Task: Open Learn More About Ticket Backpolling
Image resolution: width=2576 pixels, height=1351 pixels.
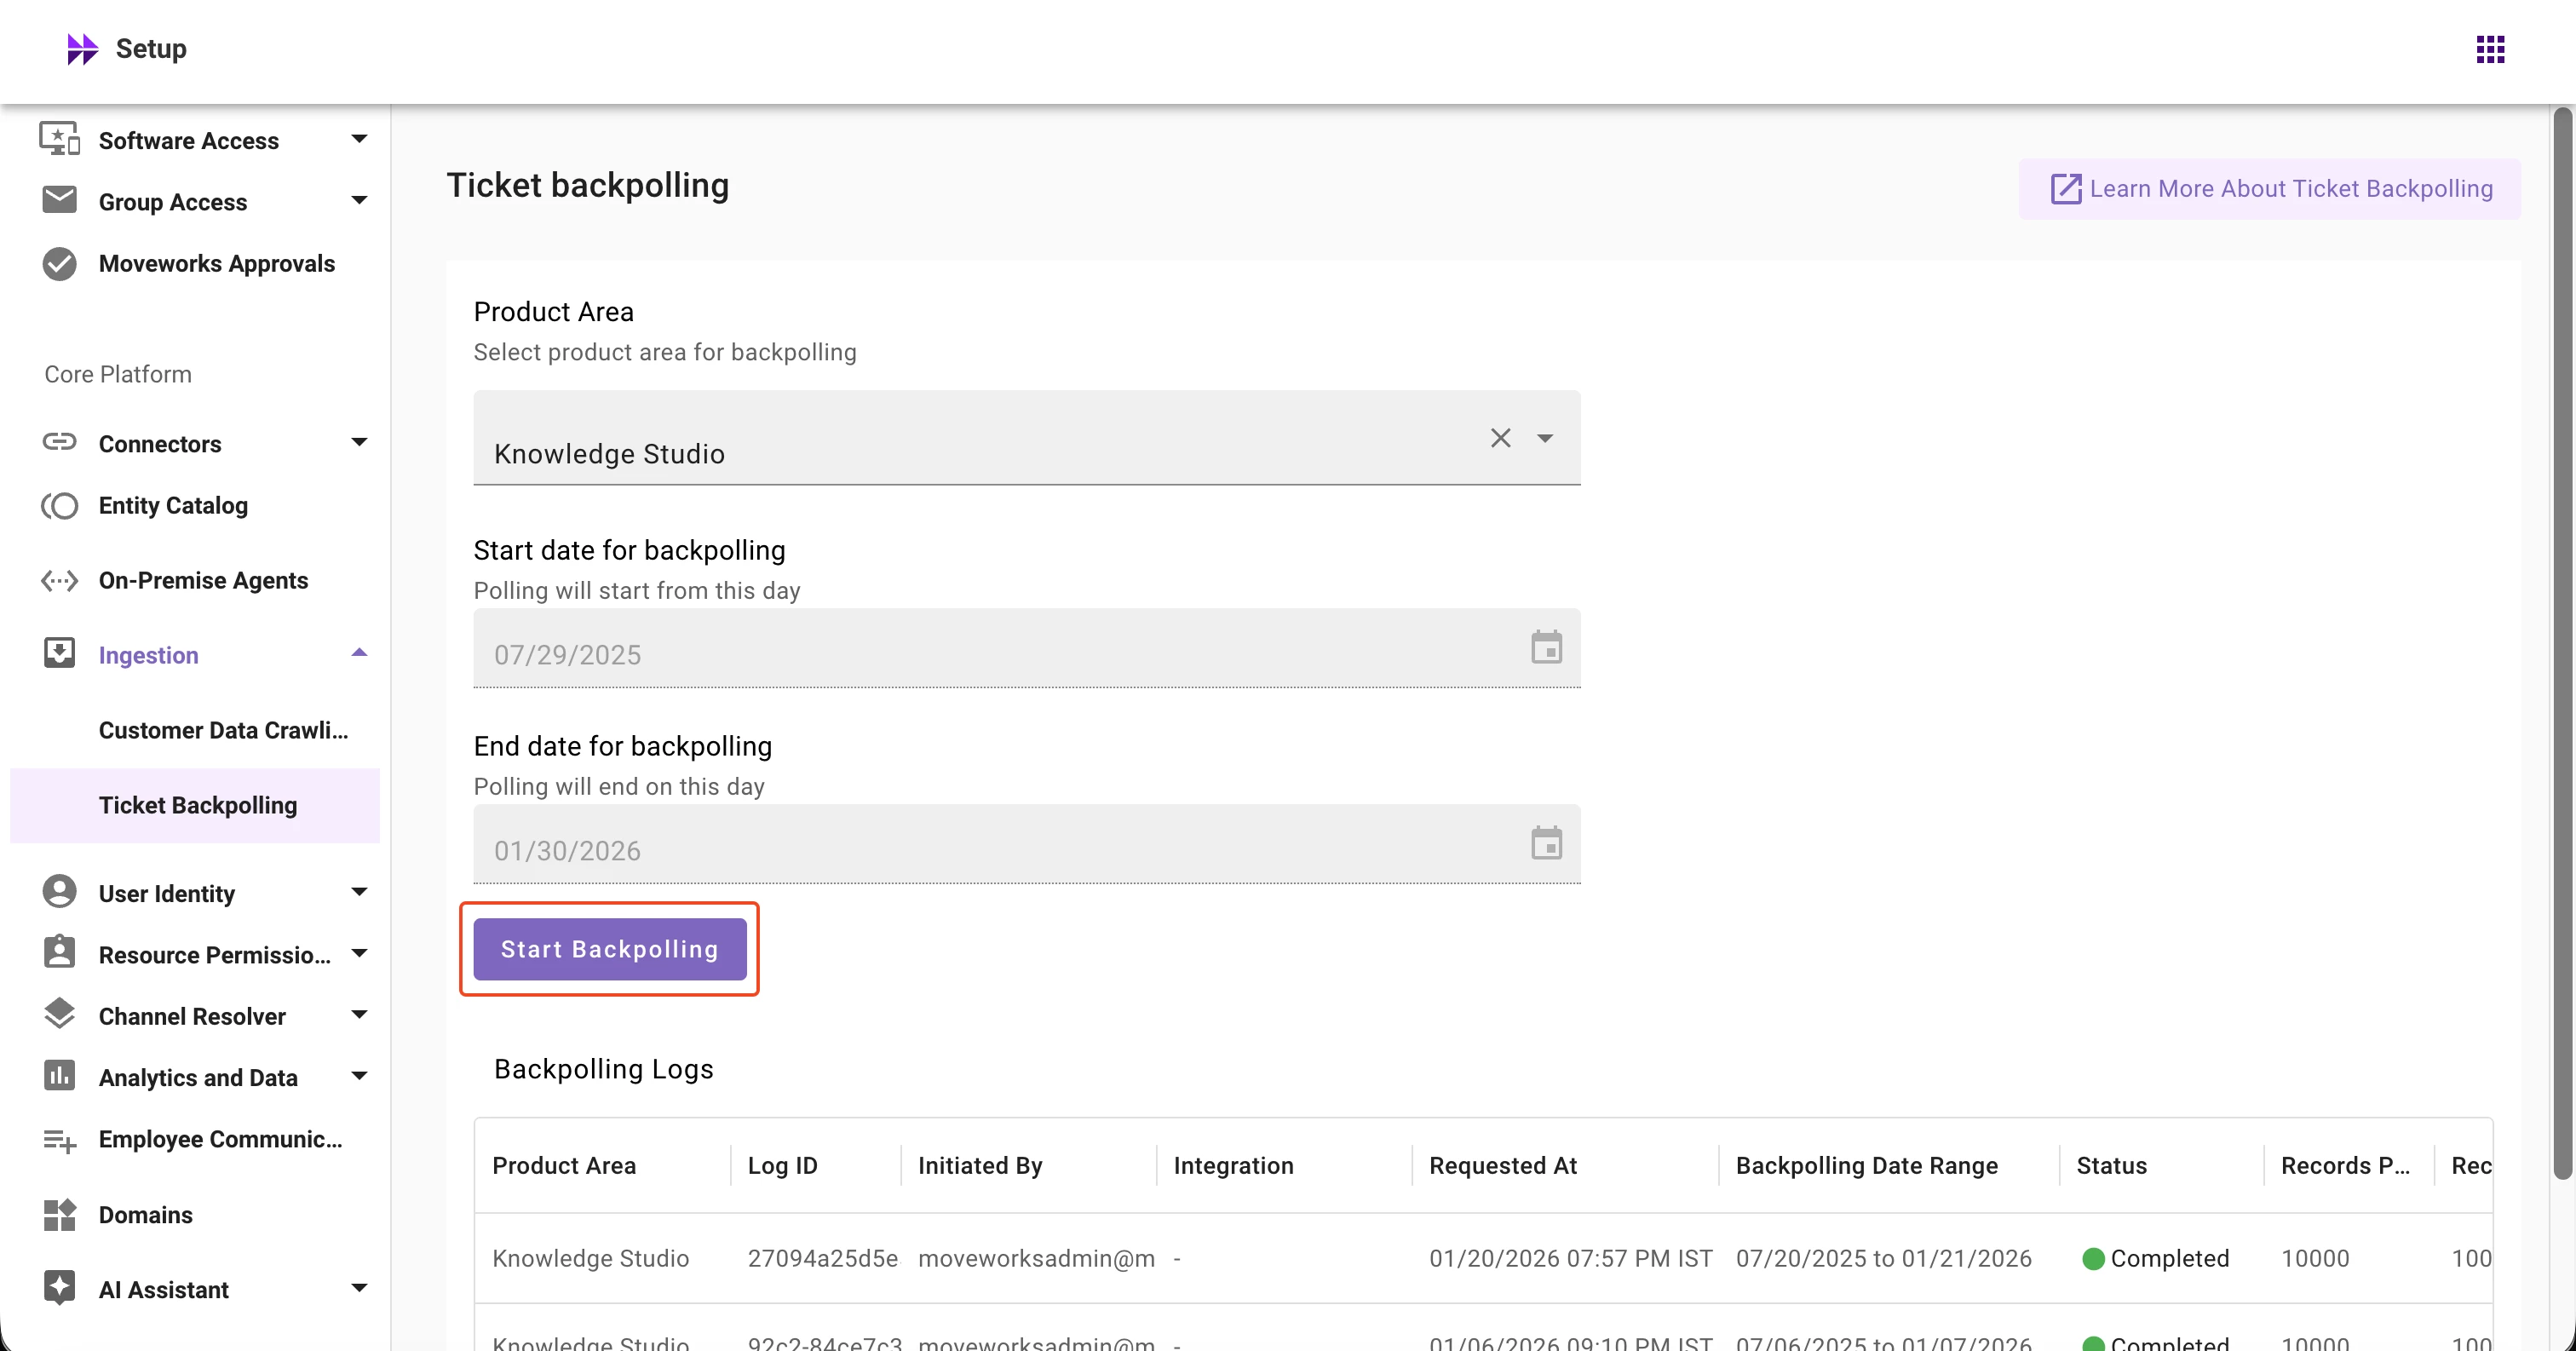Action: pos(2269,189)
